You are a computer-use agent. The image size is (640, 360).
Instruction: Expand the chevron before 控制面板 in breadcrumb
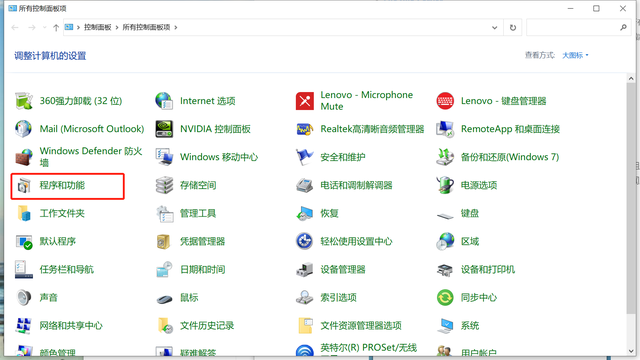click(78, 27)
